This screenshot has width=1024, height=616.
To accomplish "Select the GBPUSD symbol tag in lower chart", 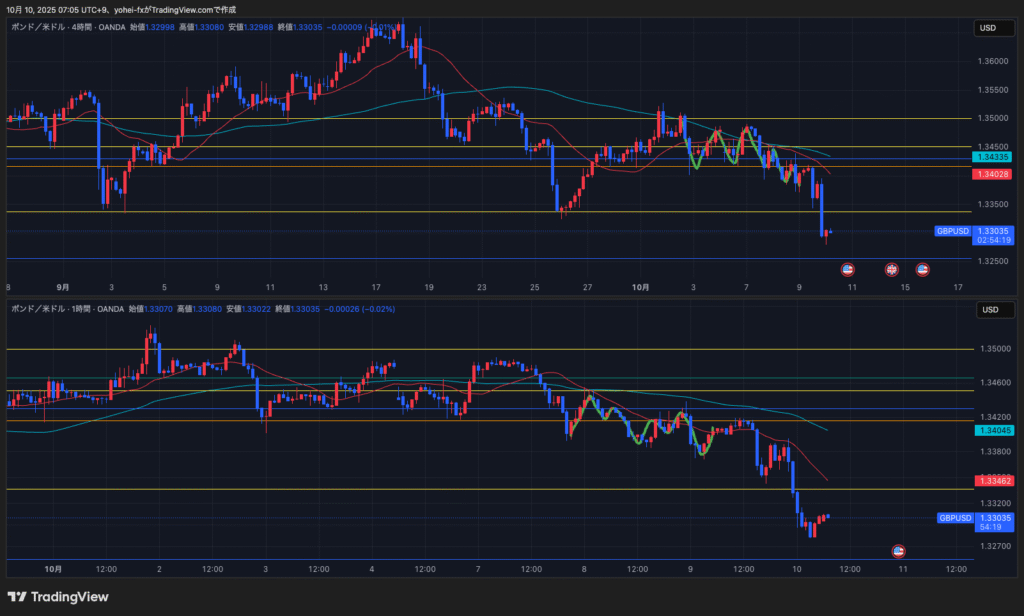I will [955, 518].
